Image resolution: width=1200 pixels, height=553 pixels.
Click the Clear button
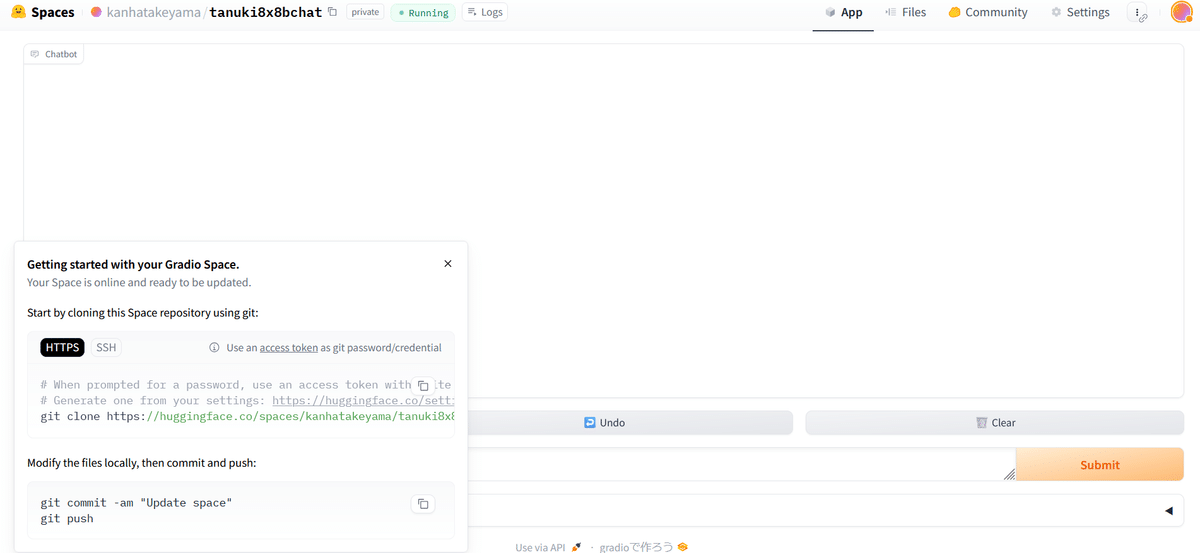(995, 423)
